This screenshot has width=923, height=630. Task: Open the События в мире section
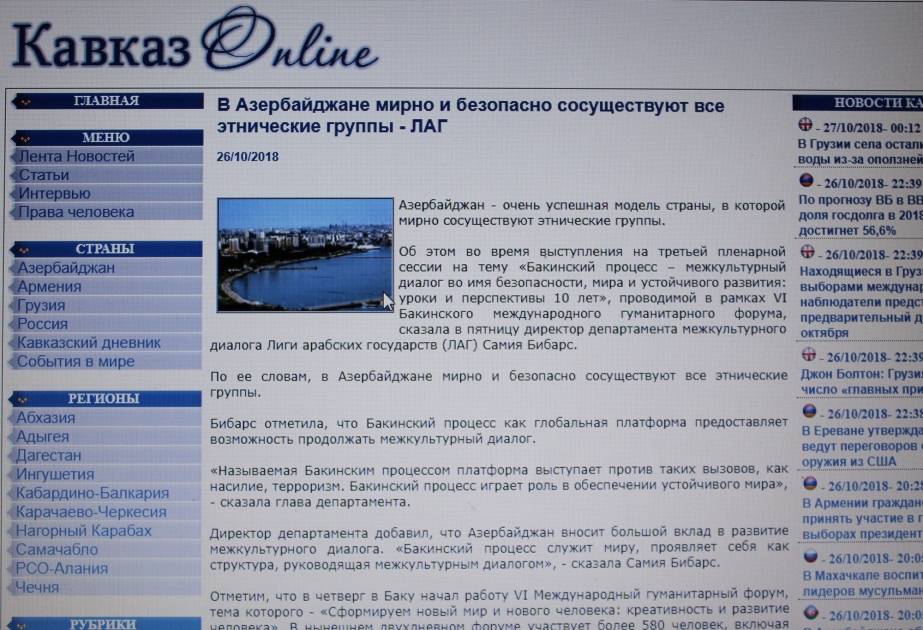(x=106, y=362)
